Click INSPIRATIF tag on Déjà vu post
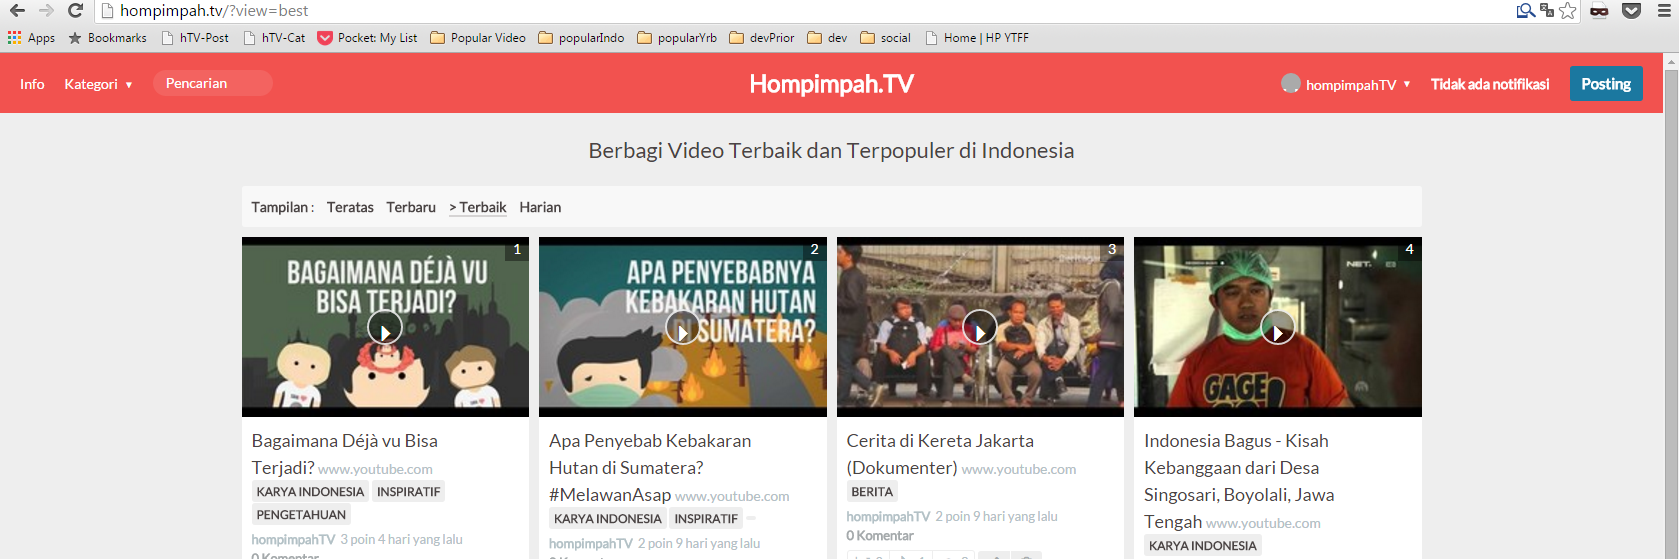Screen dimensions: 1679x559 point(408,492)
